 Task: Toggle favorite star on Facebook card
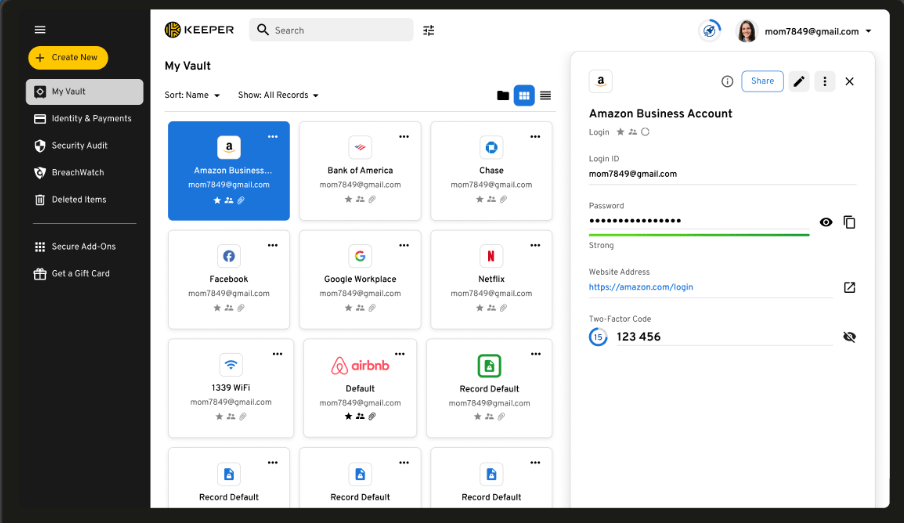tap(217, 308)
